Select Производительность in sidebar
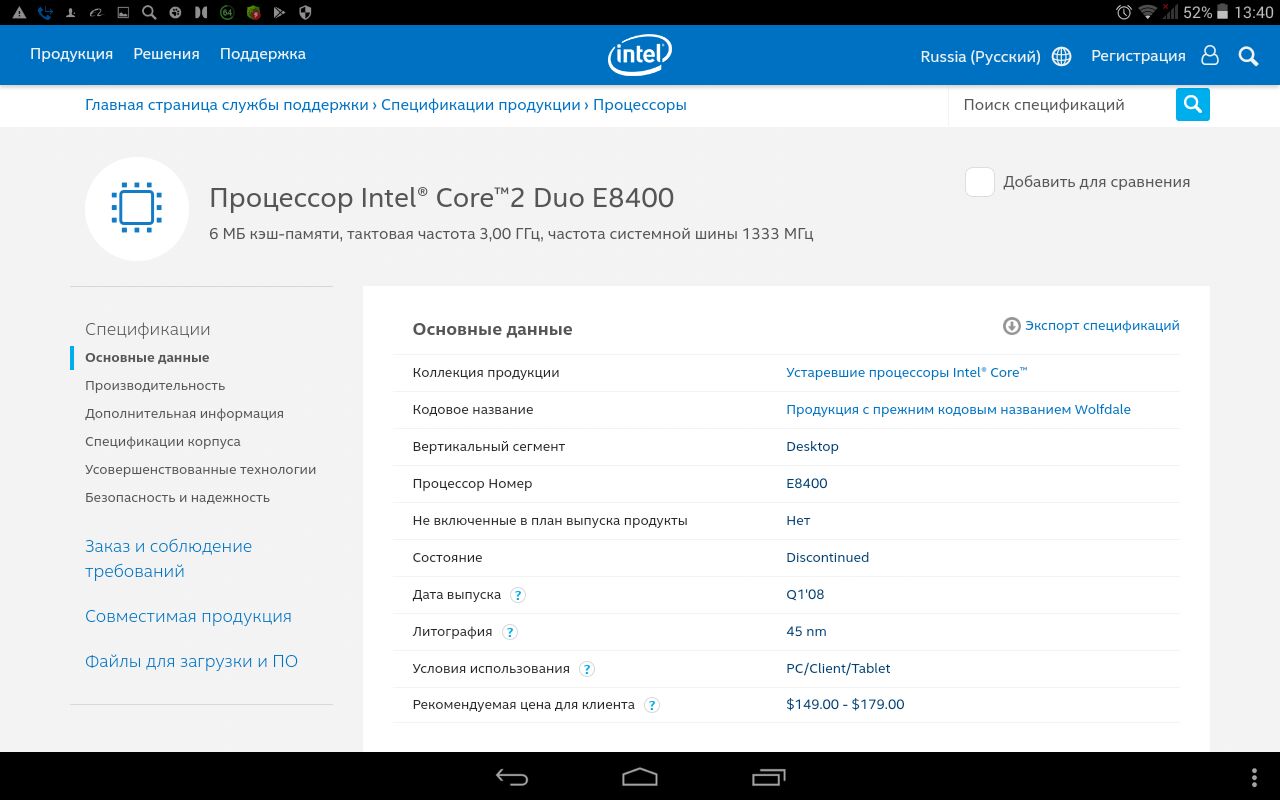Image resolution: width=1280 pixels, height=800 pixels. point(155,385)
